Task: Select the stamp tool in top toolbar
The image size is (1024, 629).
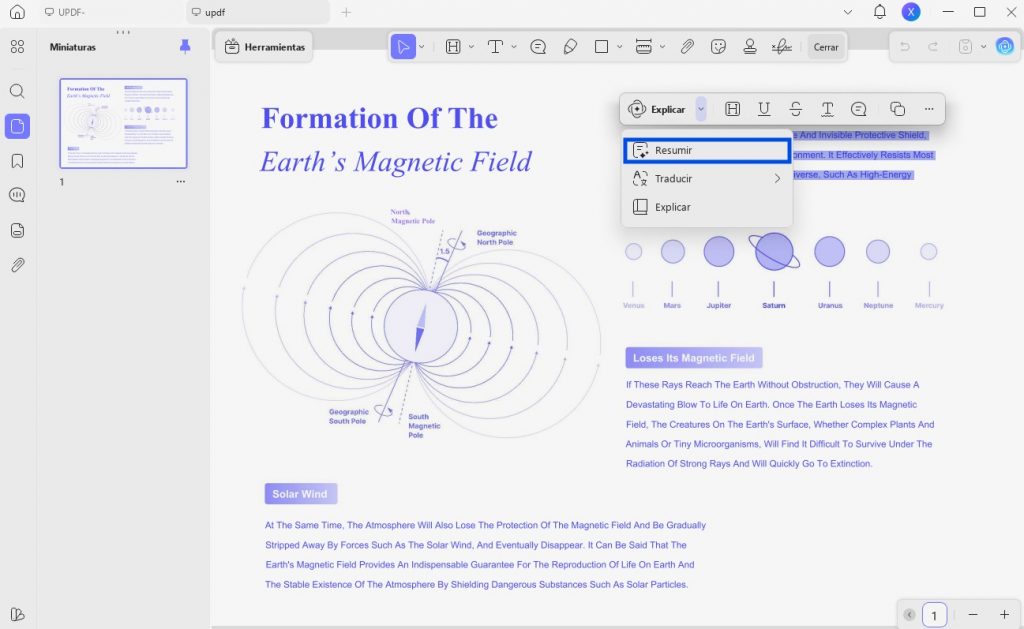Action: pyautogui.click(x=750, y=46)
